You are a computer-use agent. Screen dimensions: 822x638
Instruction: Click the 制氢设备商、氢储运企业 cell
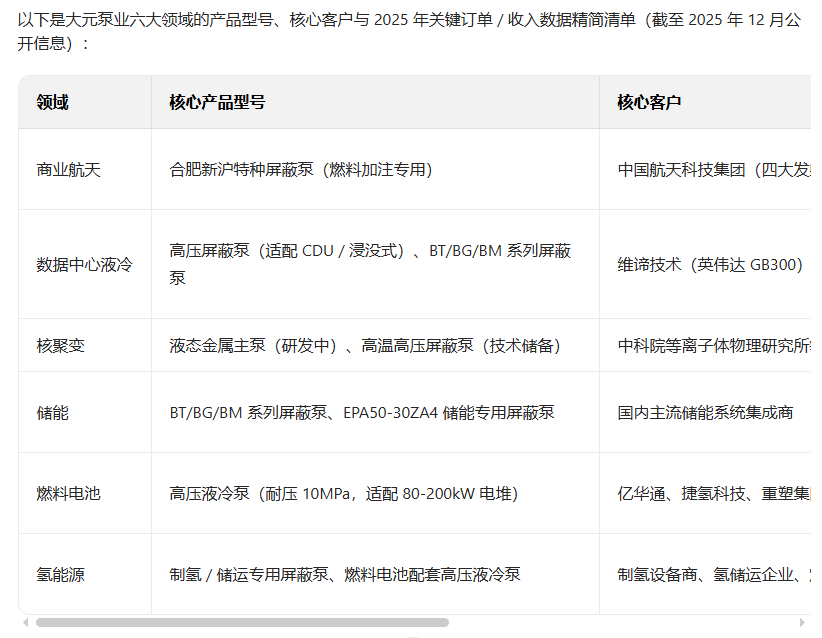[x=706, y=575]
